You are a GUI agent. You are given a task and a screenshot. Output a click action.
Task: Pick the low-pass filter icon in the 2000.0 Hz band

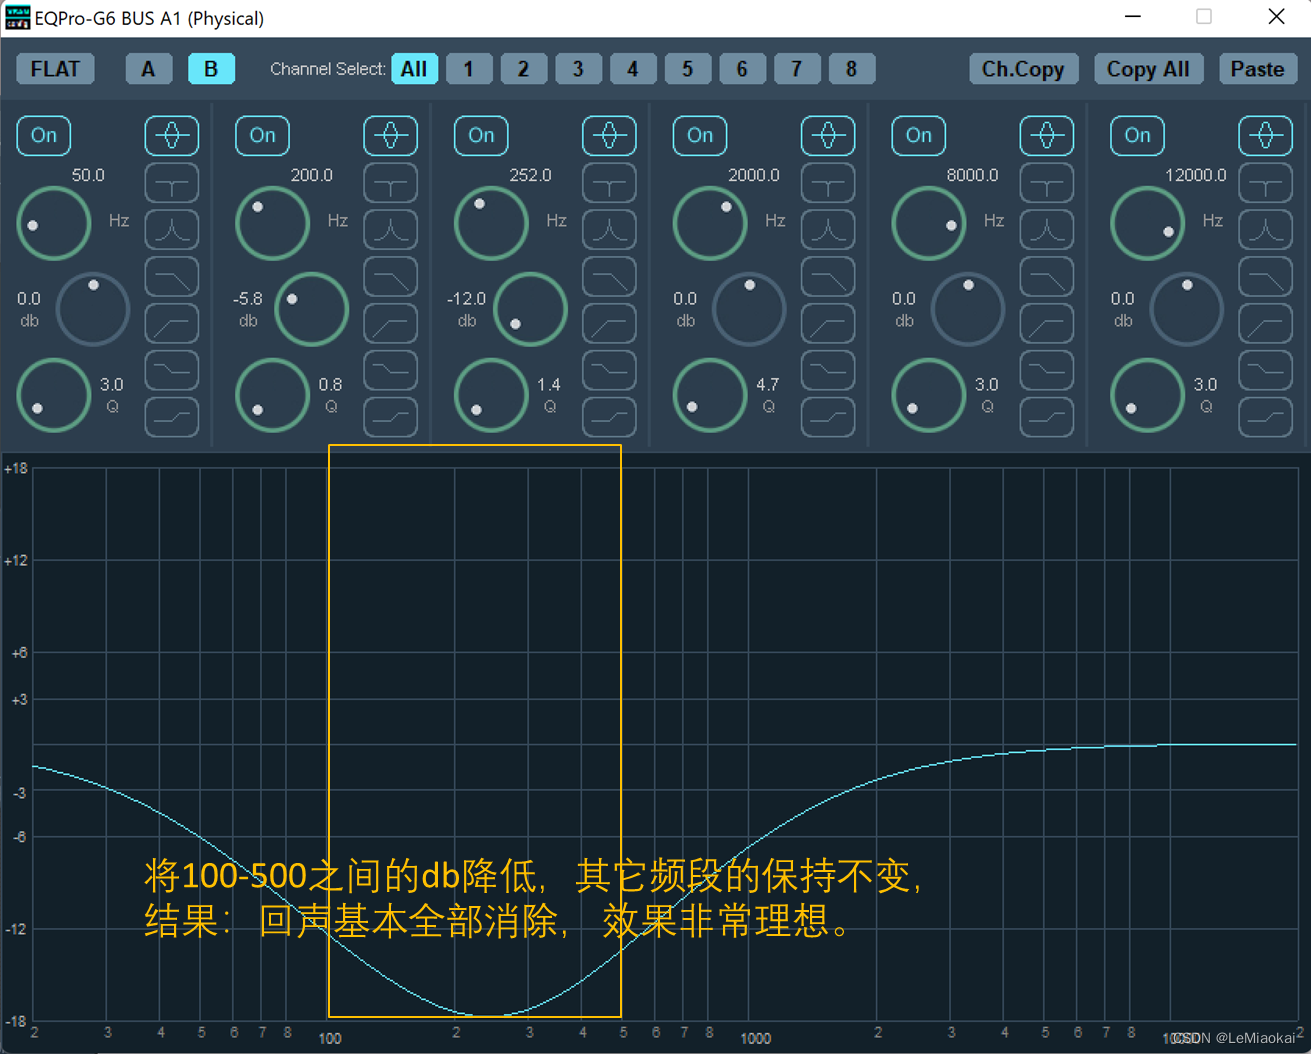point(828,277)
